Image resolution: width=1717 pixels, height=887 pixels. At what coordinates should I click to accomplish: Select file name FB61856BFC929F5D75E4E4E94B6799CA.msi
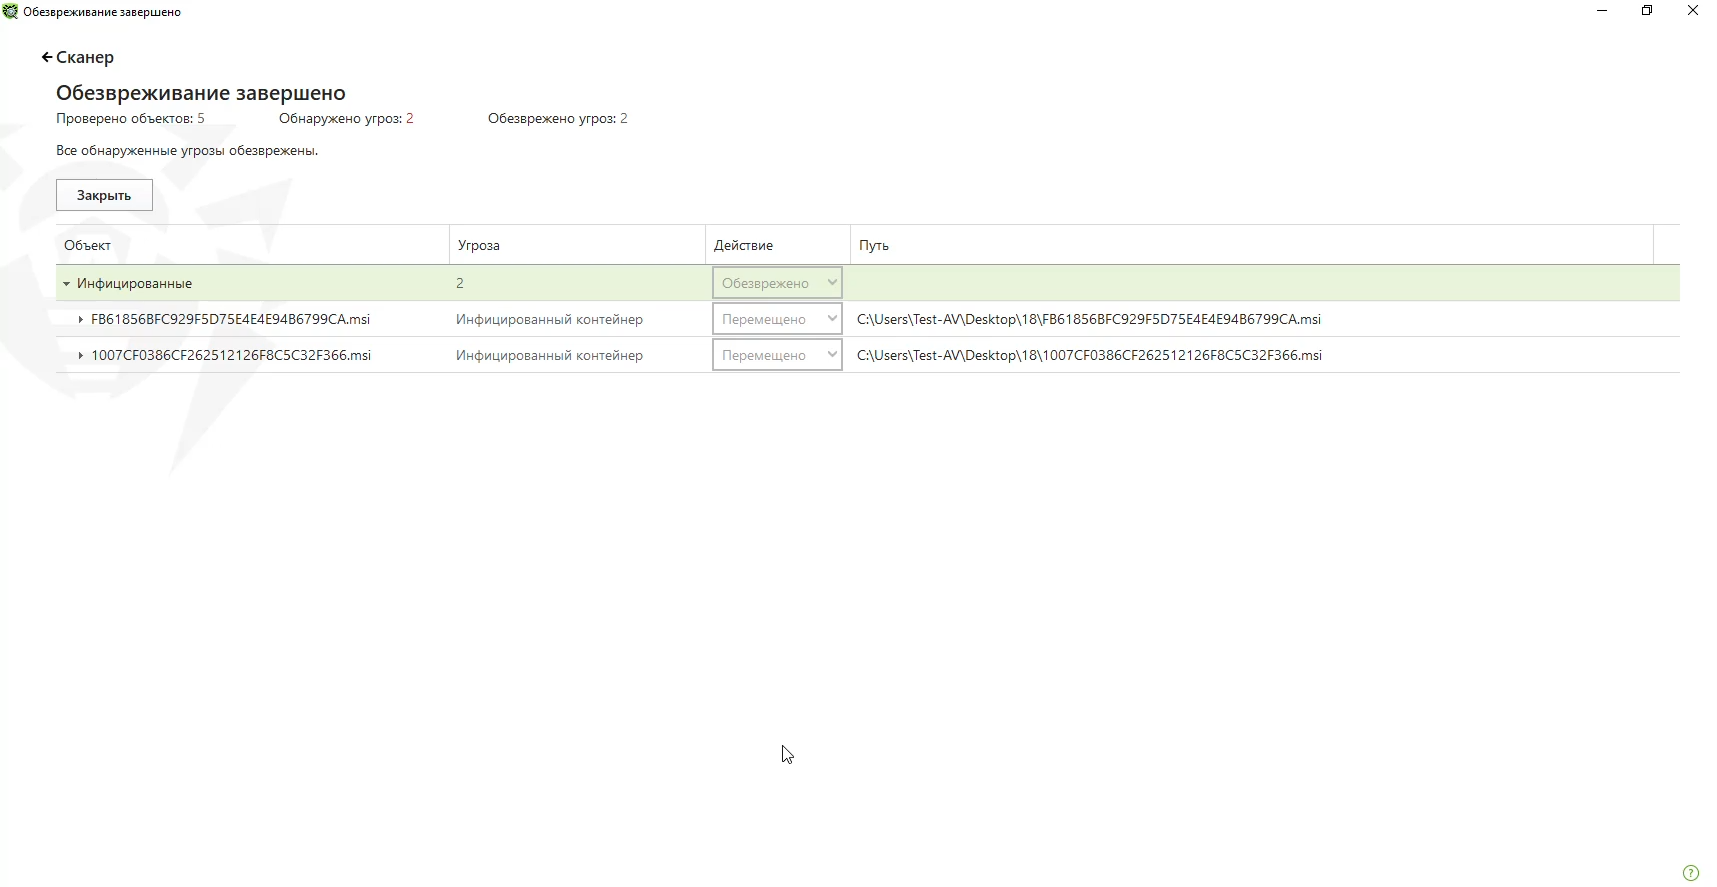point(230,320)
